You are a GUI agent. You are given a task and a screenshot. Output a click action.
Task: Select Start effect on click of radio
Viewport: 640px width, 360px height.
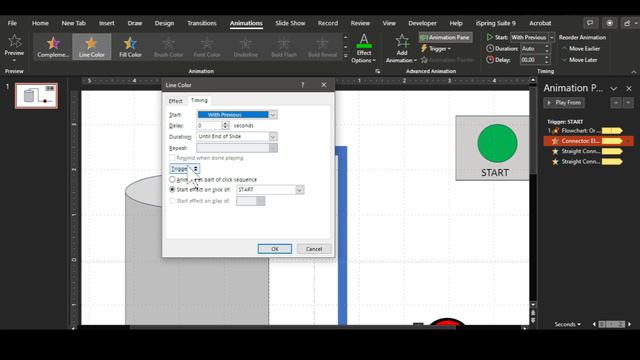coord(172,189)
